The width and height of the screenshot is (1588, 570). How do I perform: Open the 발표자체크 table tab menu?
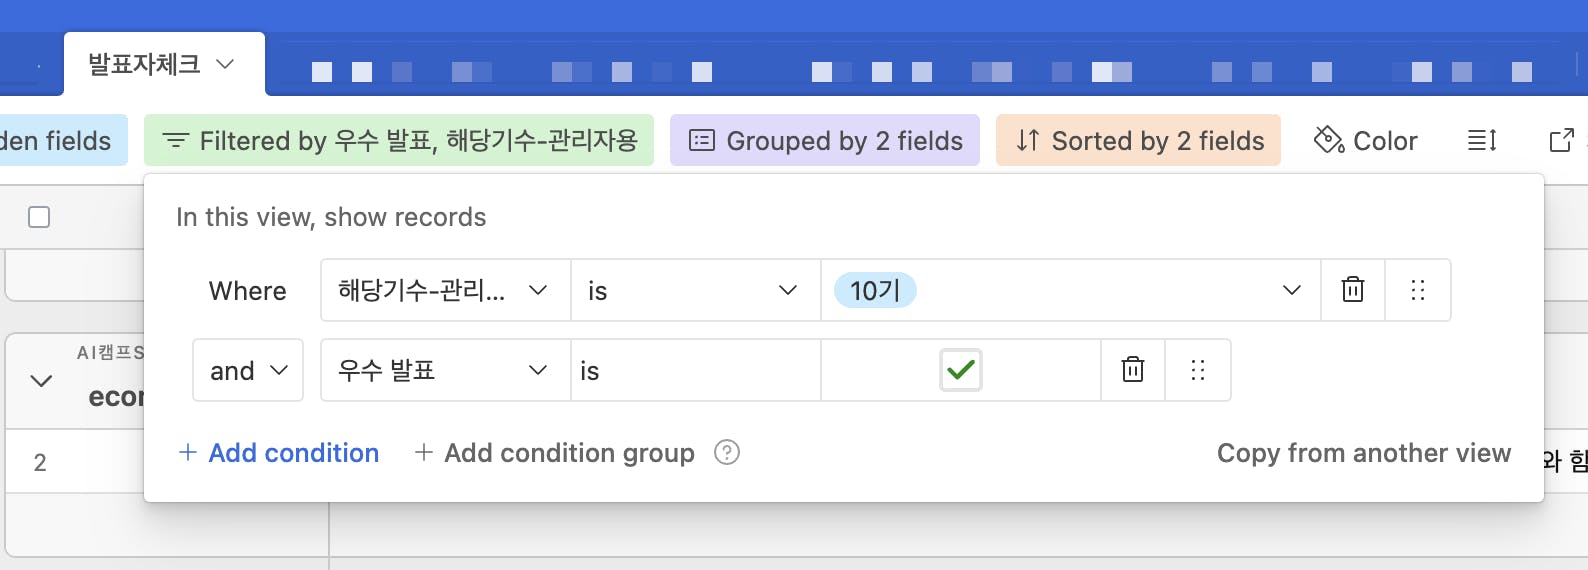[x=164, y=64]
